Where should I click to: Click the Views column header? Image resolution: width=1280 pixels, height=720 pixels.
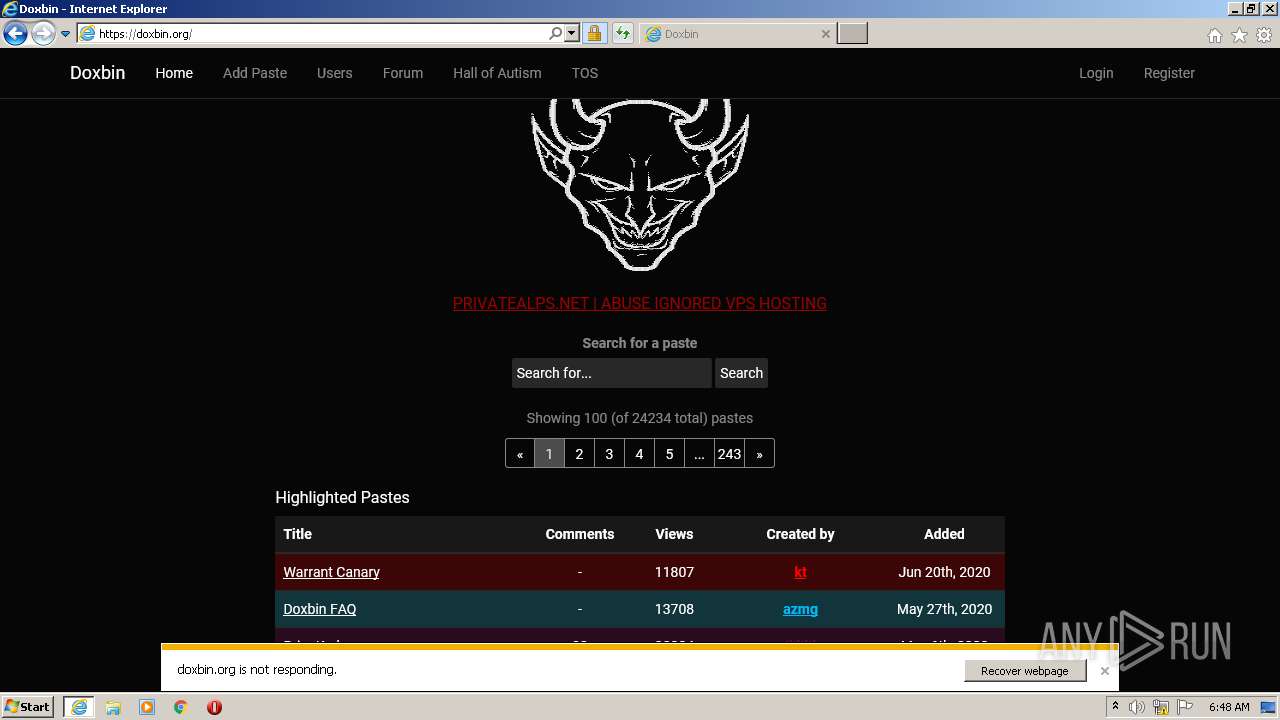tap(674, 534)
